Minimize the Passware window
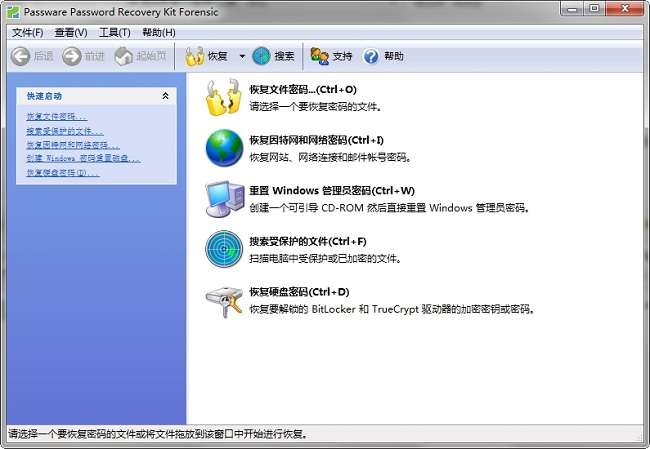 point(572,9)
